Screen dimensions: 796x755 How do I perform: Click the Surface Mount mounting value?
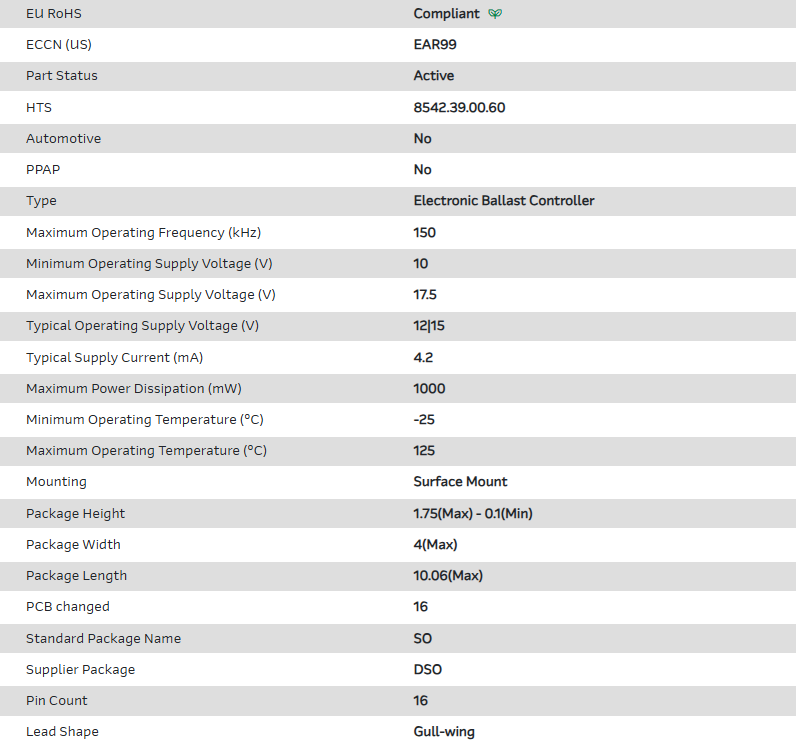coord(460,482)
